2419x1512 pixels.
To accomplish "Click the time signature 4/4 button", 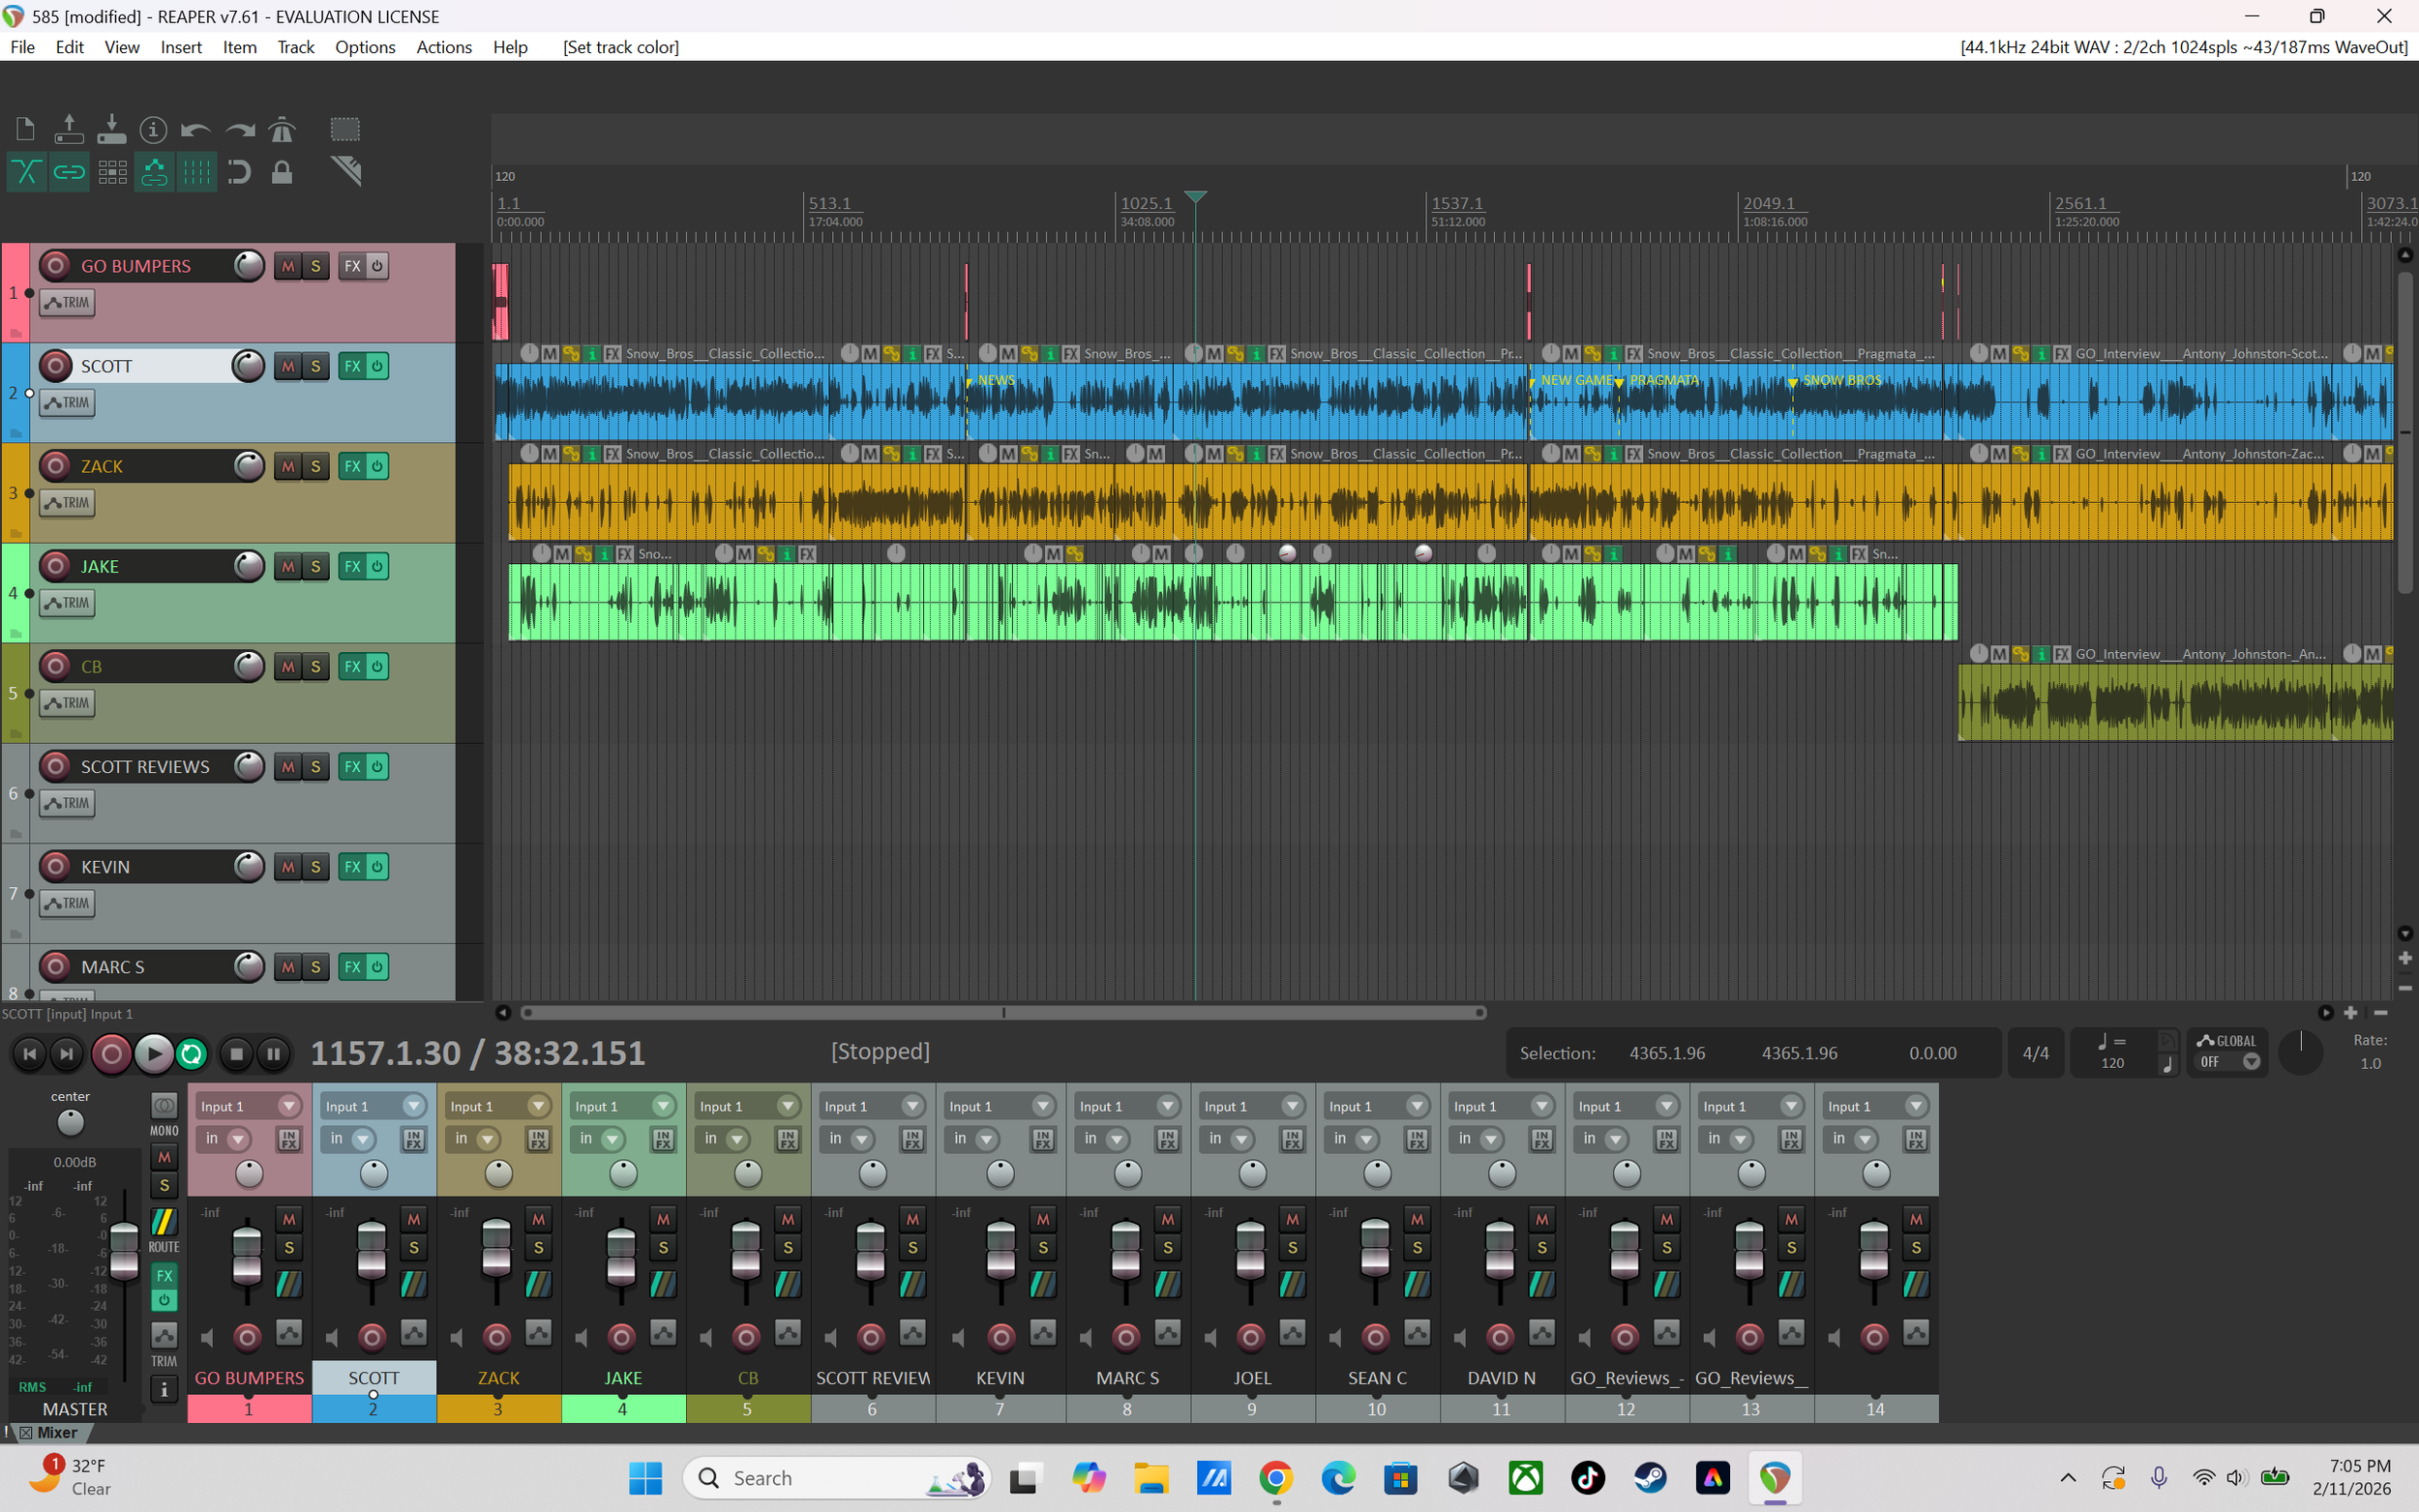I will pyautogui.click(x=2035, y=1053).
